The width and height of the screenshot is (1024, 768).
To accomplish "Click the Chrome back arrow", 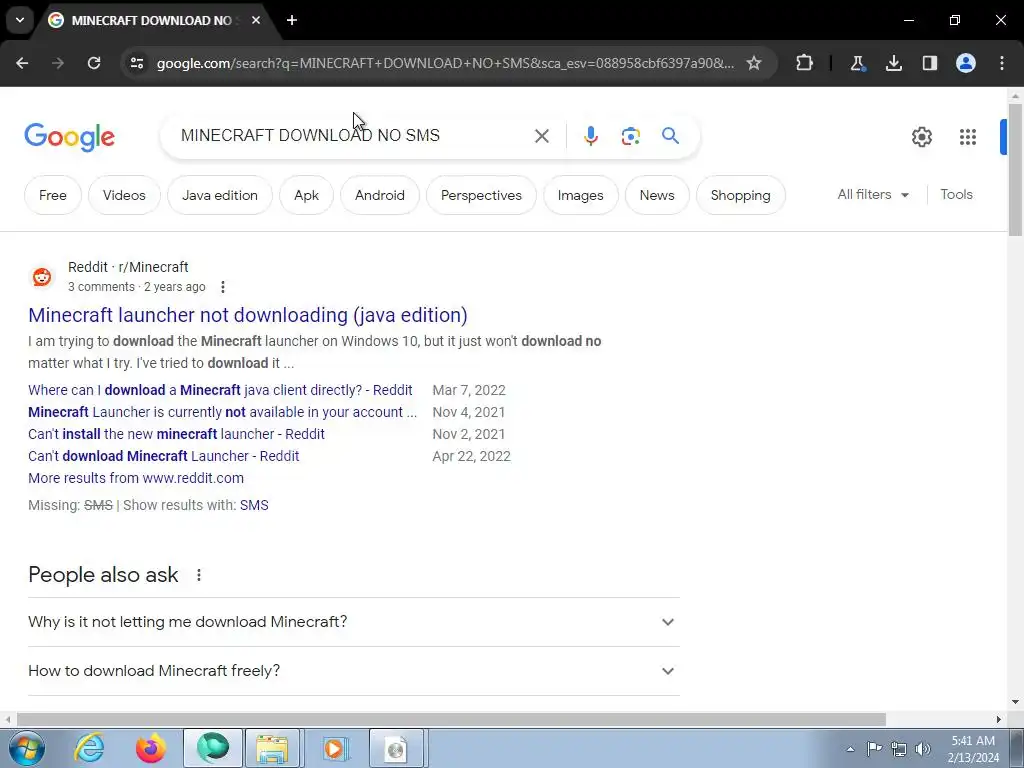I will coord(22,63).
